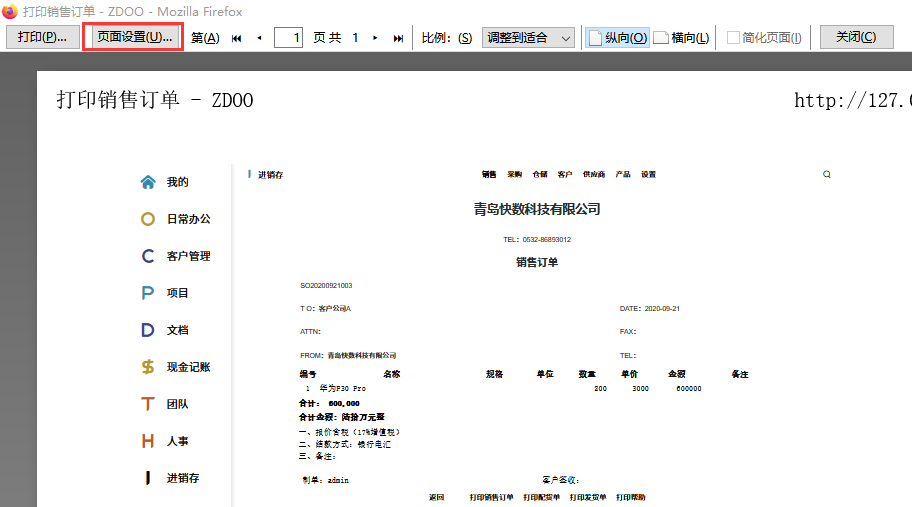Click the 客户管理 C icon

(x=148, y=256)
